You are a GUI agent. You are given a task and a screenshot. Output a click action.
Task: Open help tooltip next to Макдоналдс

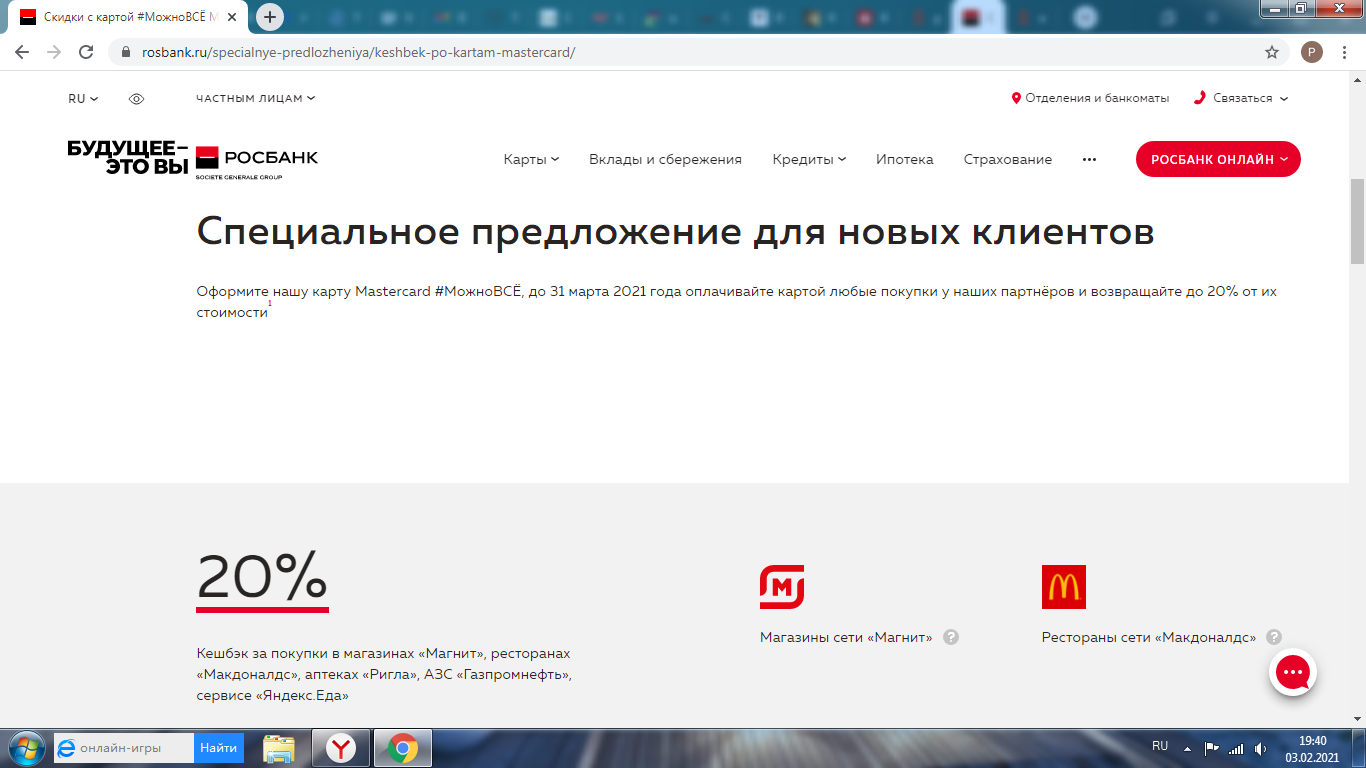pos(1274,637)
